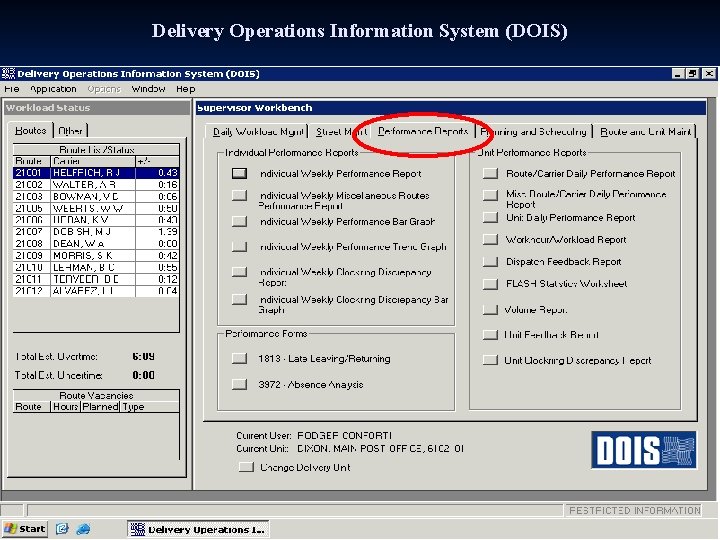
Task: Switch to Daily Workload Mgmt tab
Action: coord(258,132)
